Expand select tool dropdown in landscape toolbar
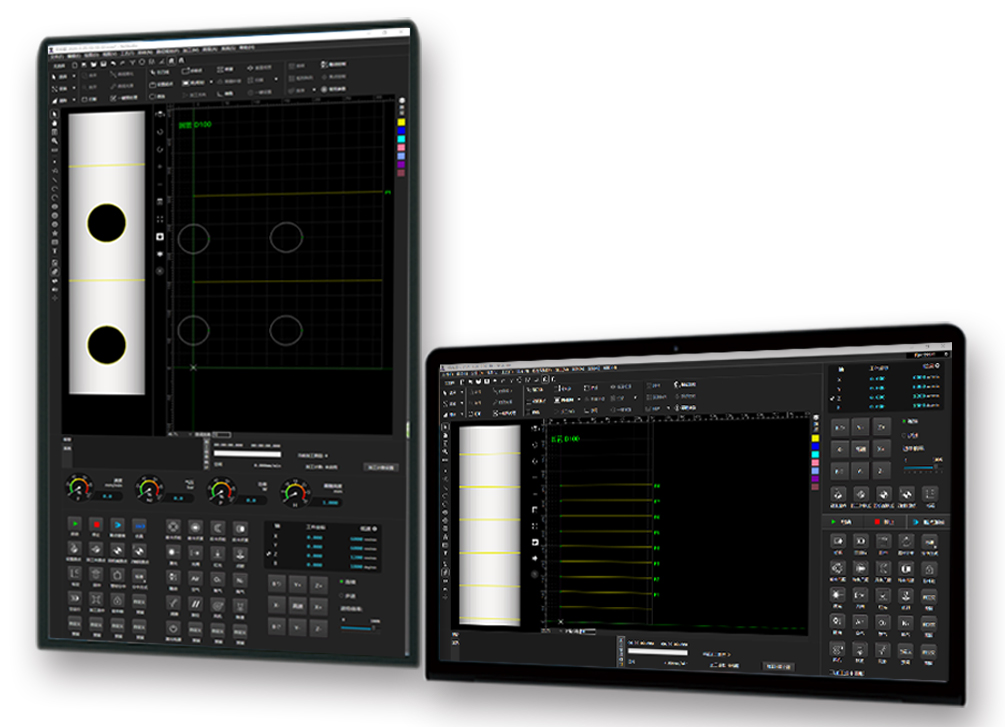The image size is (1005, 727). pos(463,391)
